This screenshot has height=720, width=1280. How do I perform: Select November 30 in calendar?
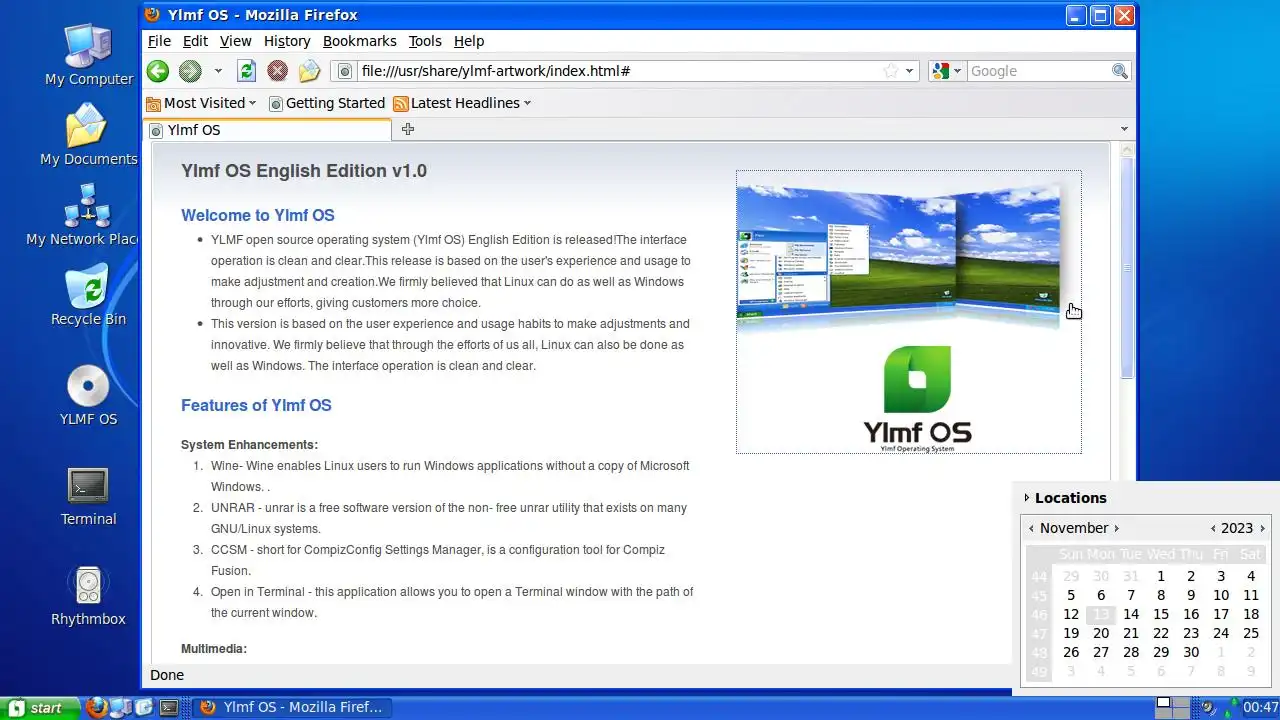click(1191, 652)
